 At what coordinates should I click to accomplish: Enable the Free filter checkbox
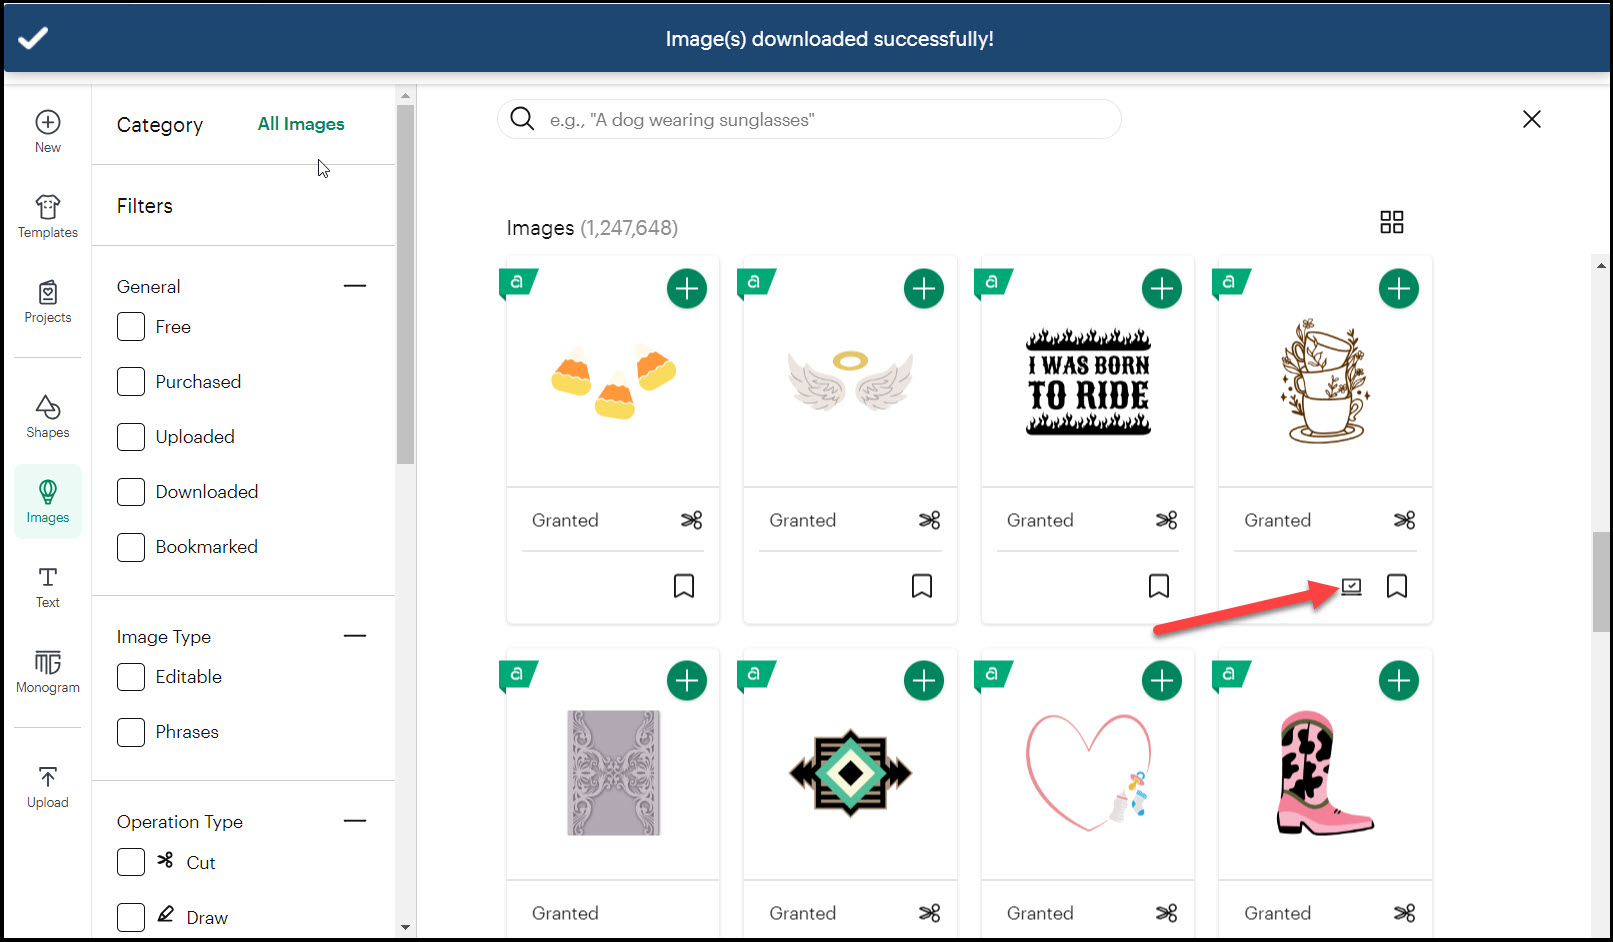tap(131, 327)
